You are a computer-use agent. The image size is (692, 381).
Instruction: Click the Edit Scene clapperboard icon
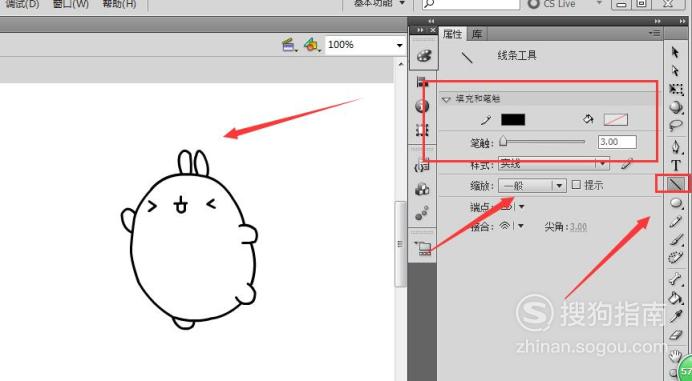pyautogui.click(x=289, y=45)
